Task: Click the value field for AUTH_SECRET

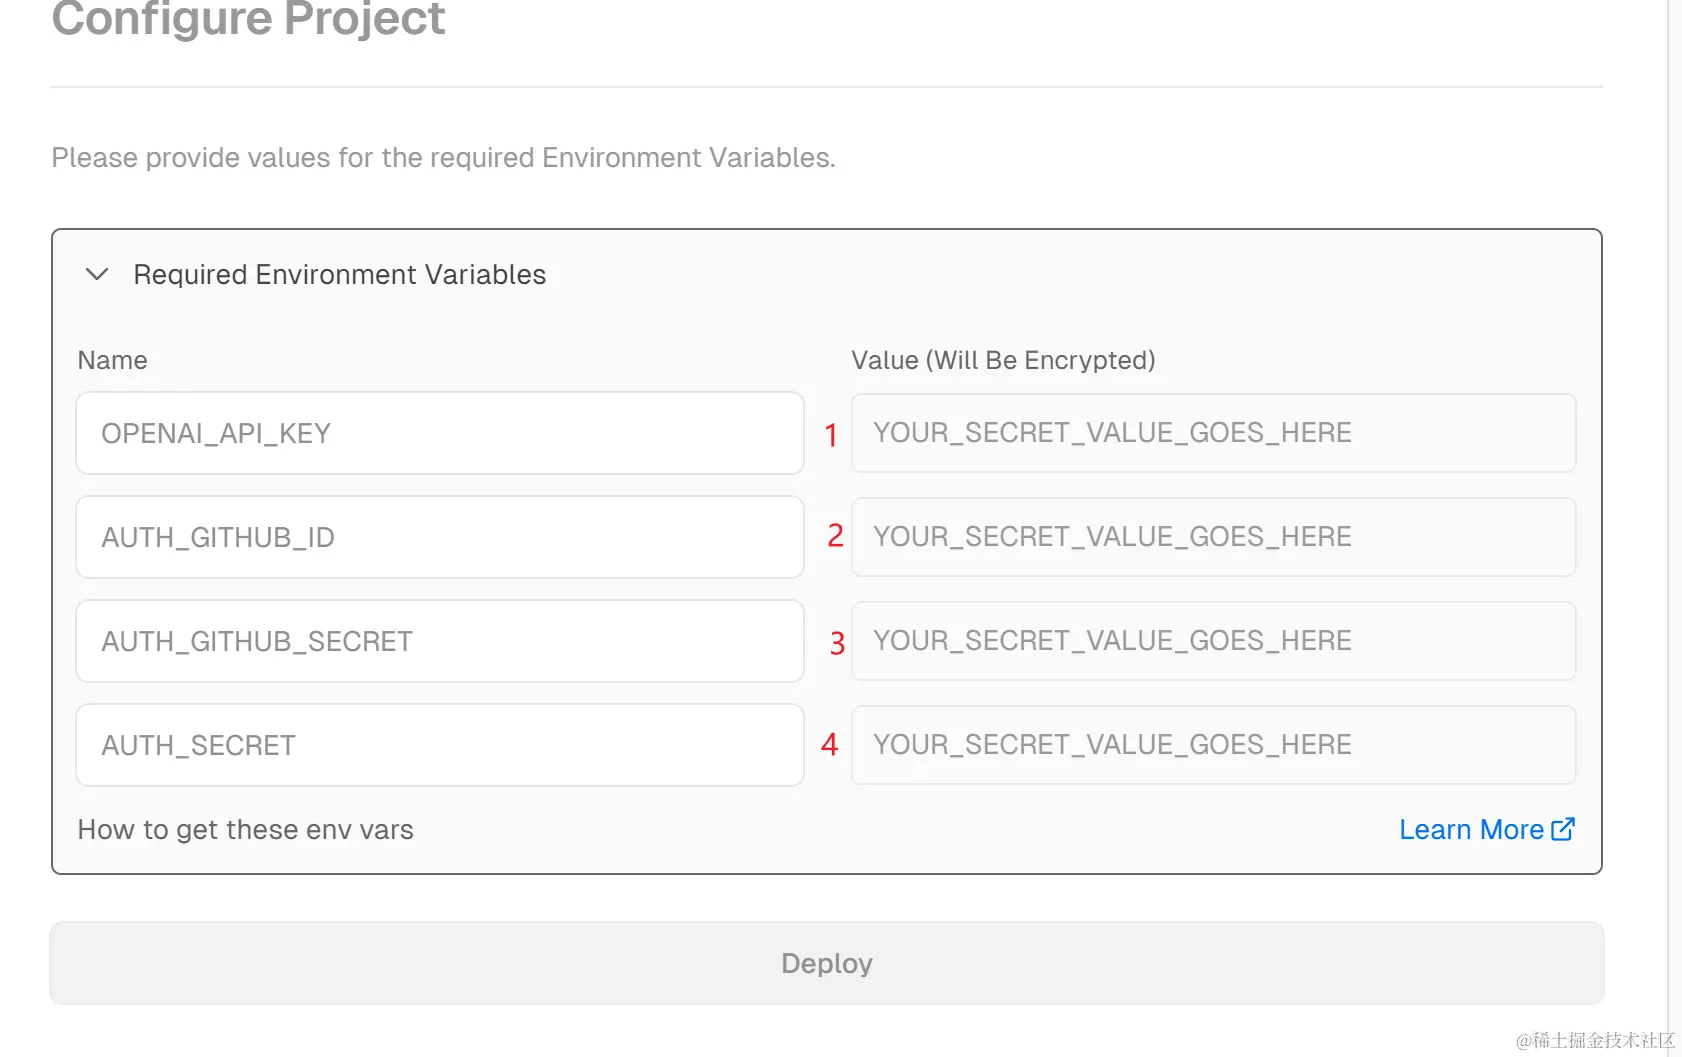Action: [x=1213, y=745]
